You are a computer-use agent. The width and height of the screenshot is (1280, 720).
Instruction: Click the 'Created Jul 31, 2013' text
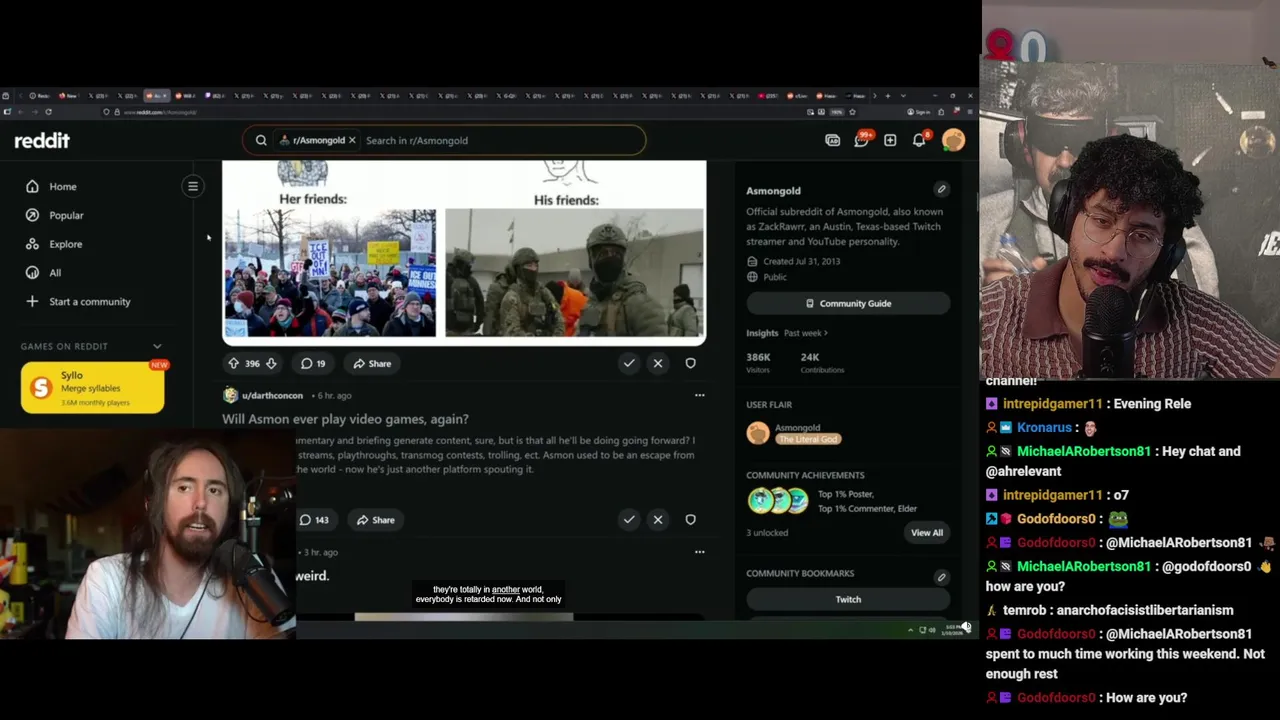pos(802,262)
